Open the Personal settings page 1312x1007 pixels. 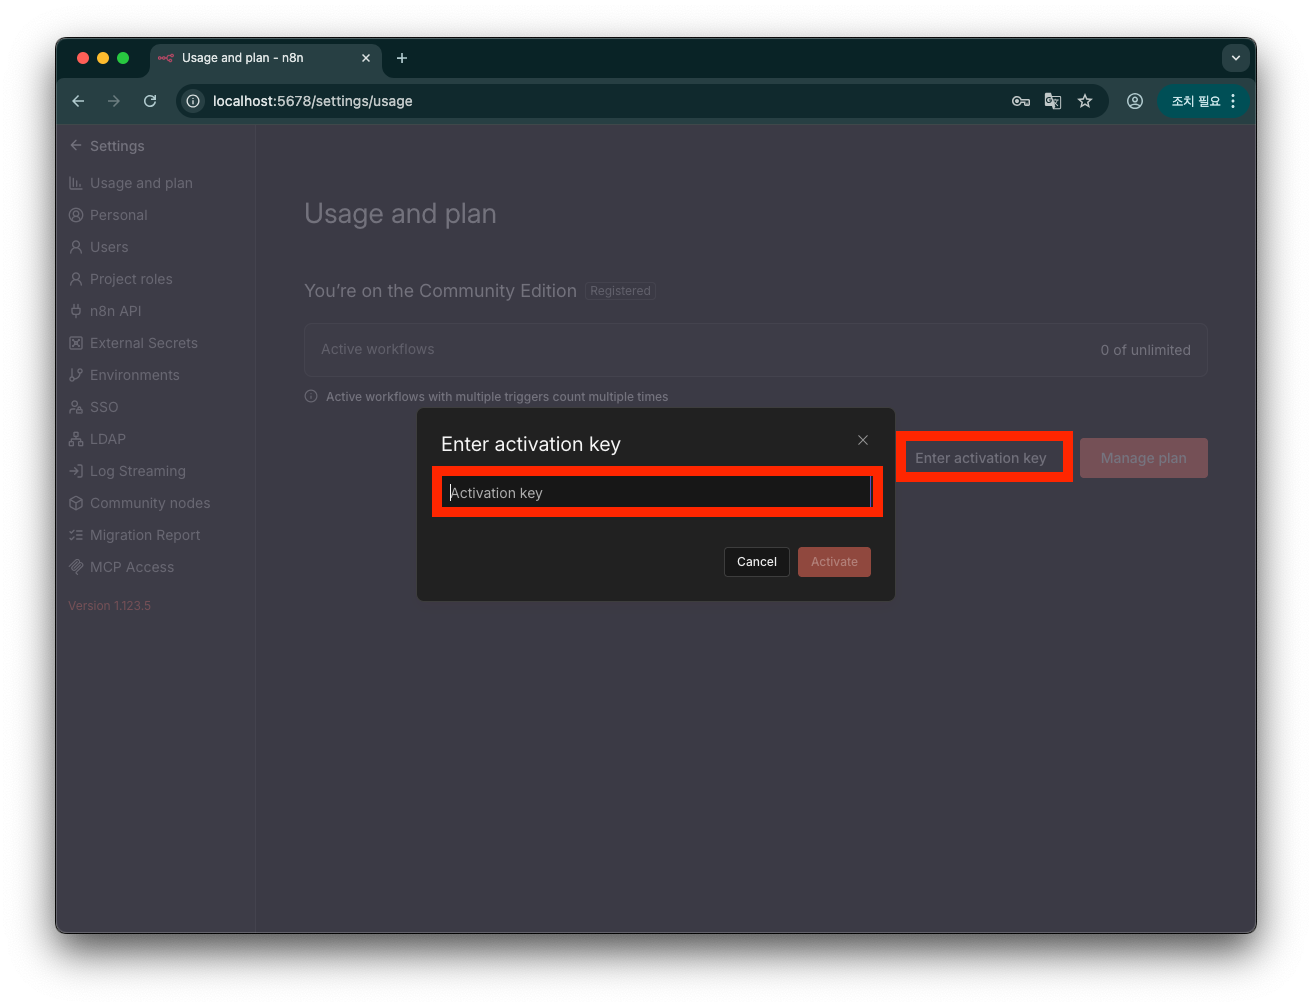118,215
